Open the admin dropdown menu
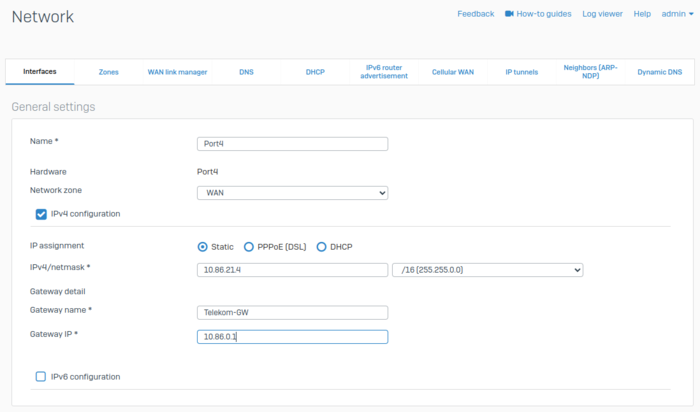The height and width of the screenshot is (412, 700). [677, 14]
